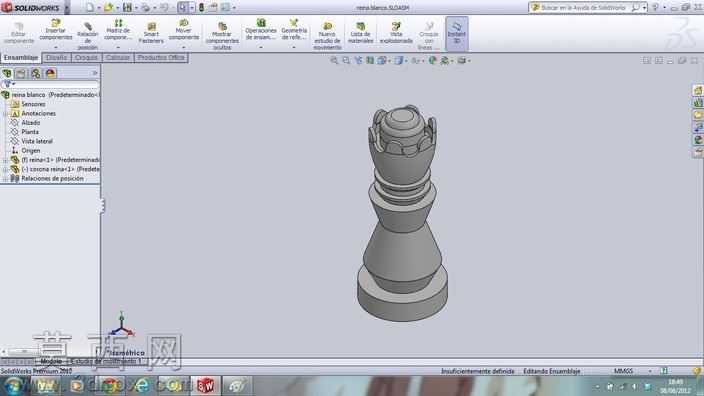Create Nuevo estudio de movimiento
The height and width of the screenshot is (396, 704).
click(x=327, y=36)
